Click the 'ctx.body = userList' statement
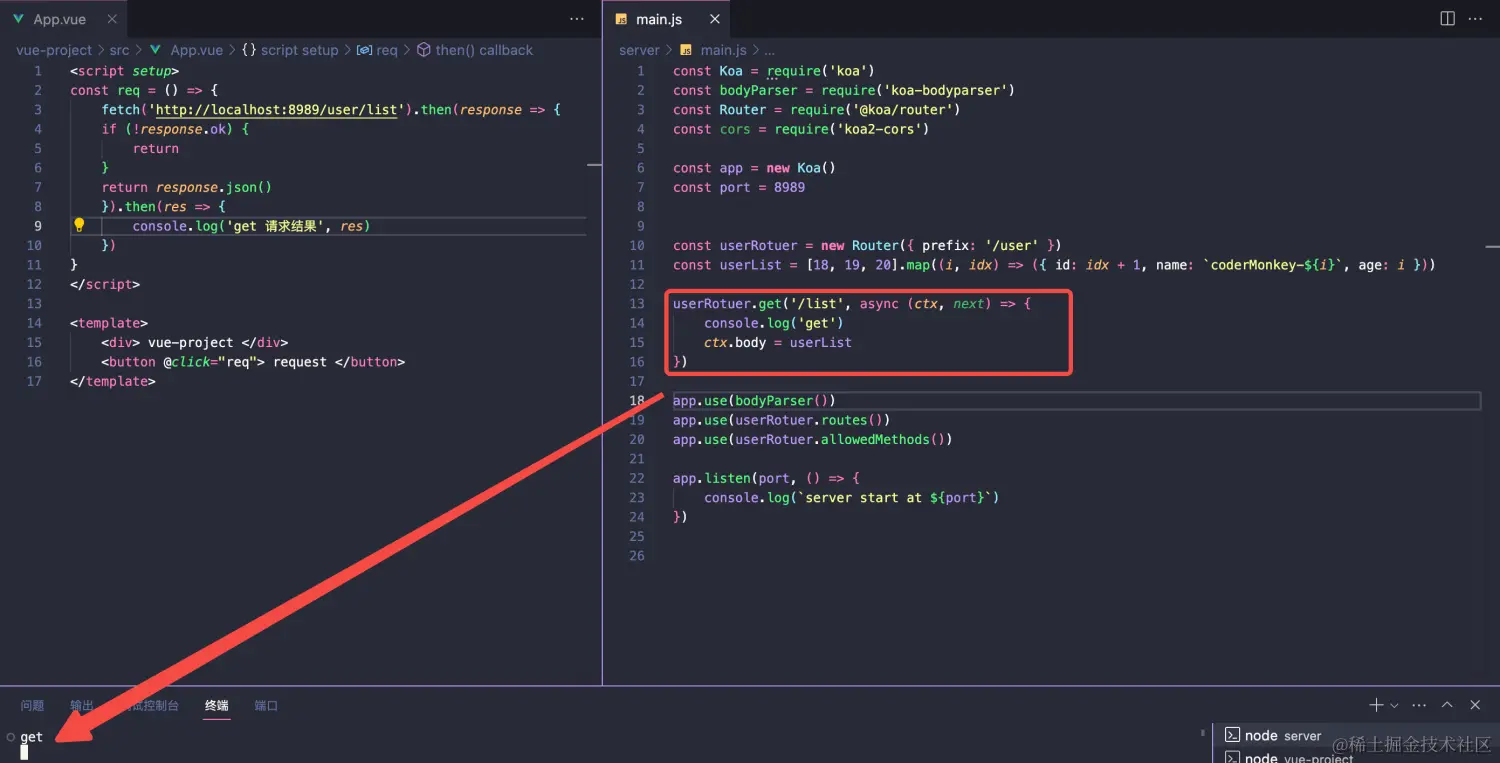Screen dimensions: 1500x763 (778, 342)
